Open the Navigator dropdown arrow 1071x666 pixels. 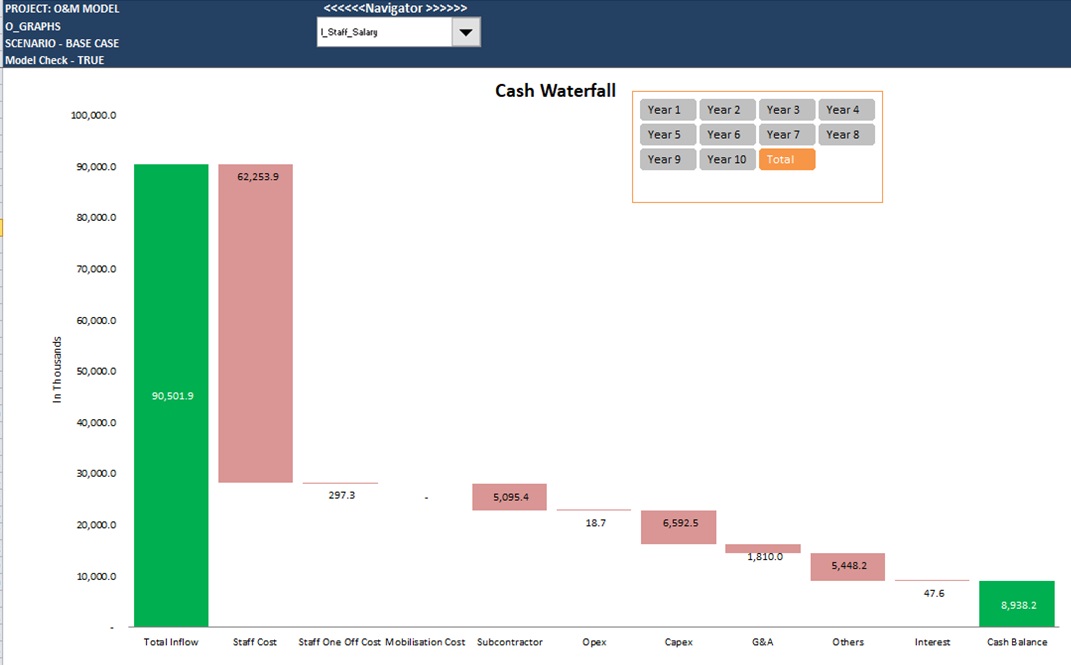coord(466,31)
